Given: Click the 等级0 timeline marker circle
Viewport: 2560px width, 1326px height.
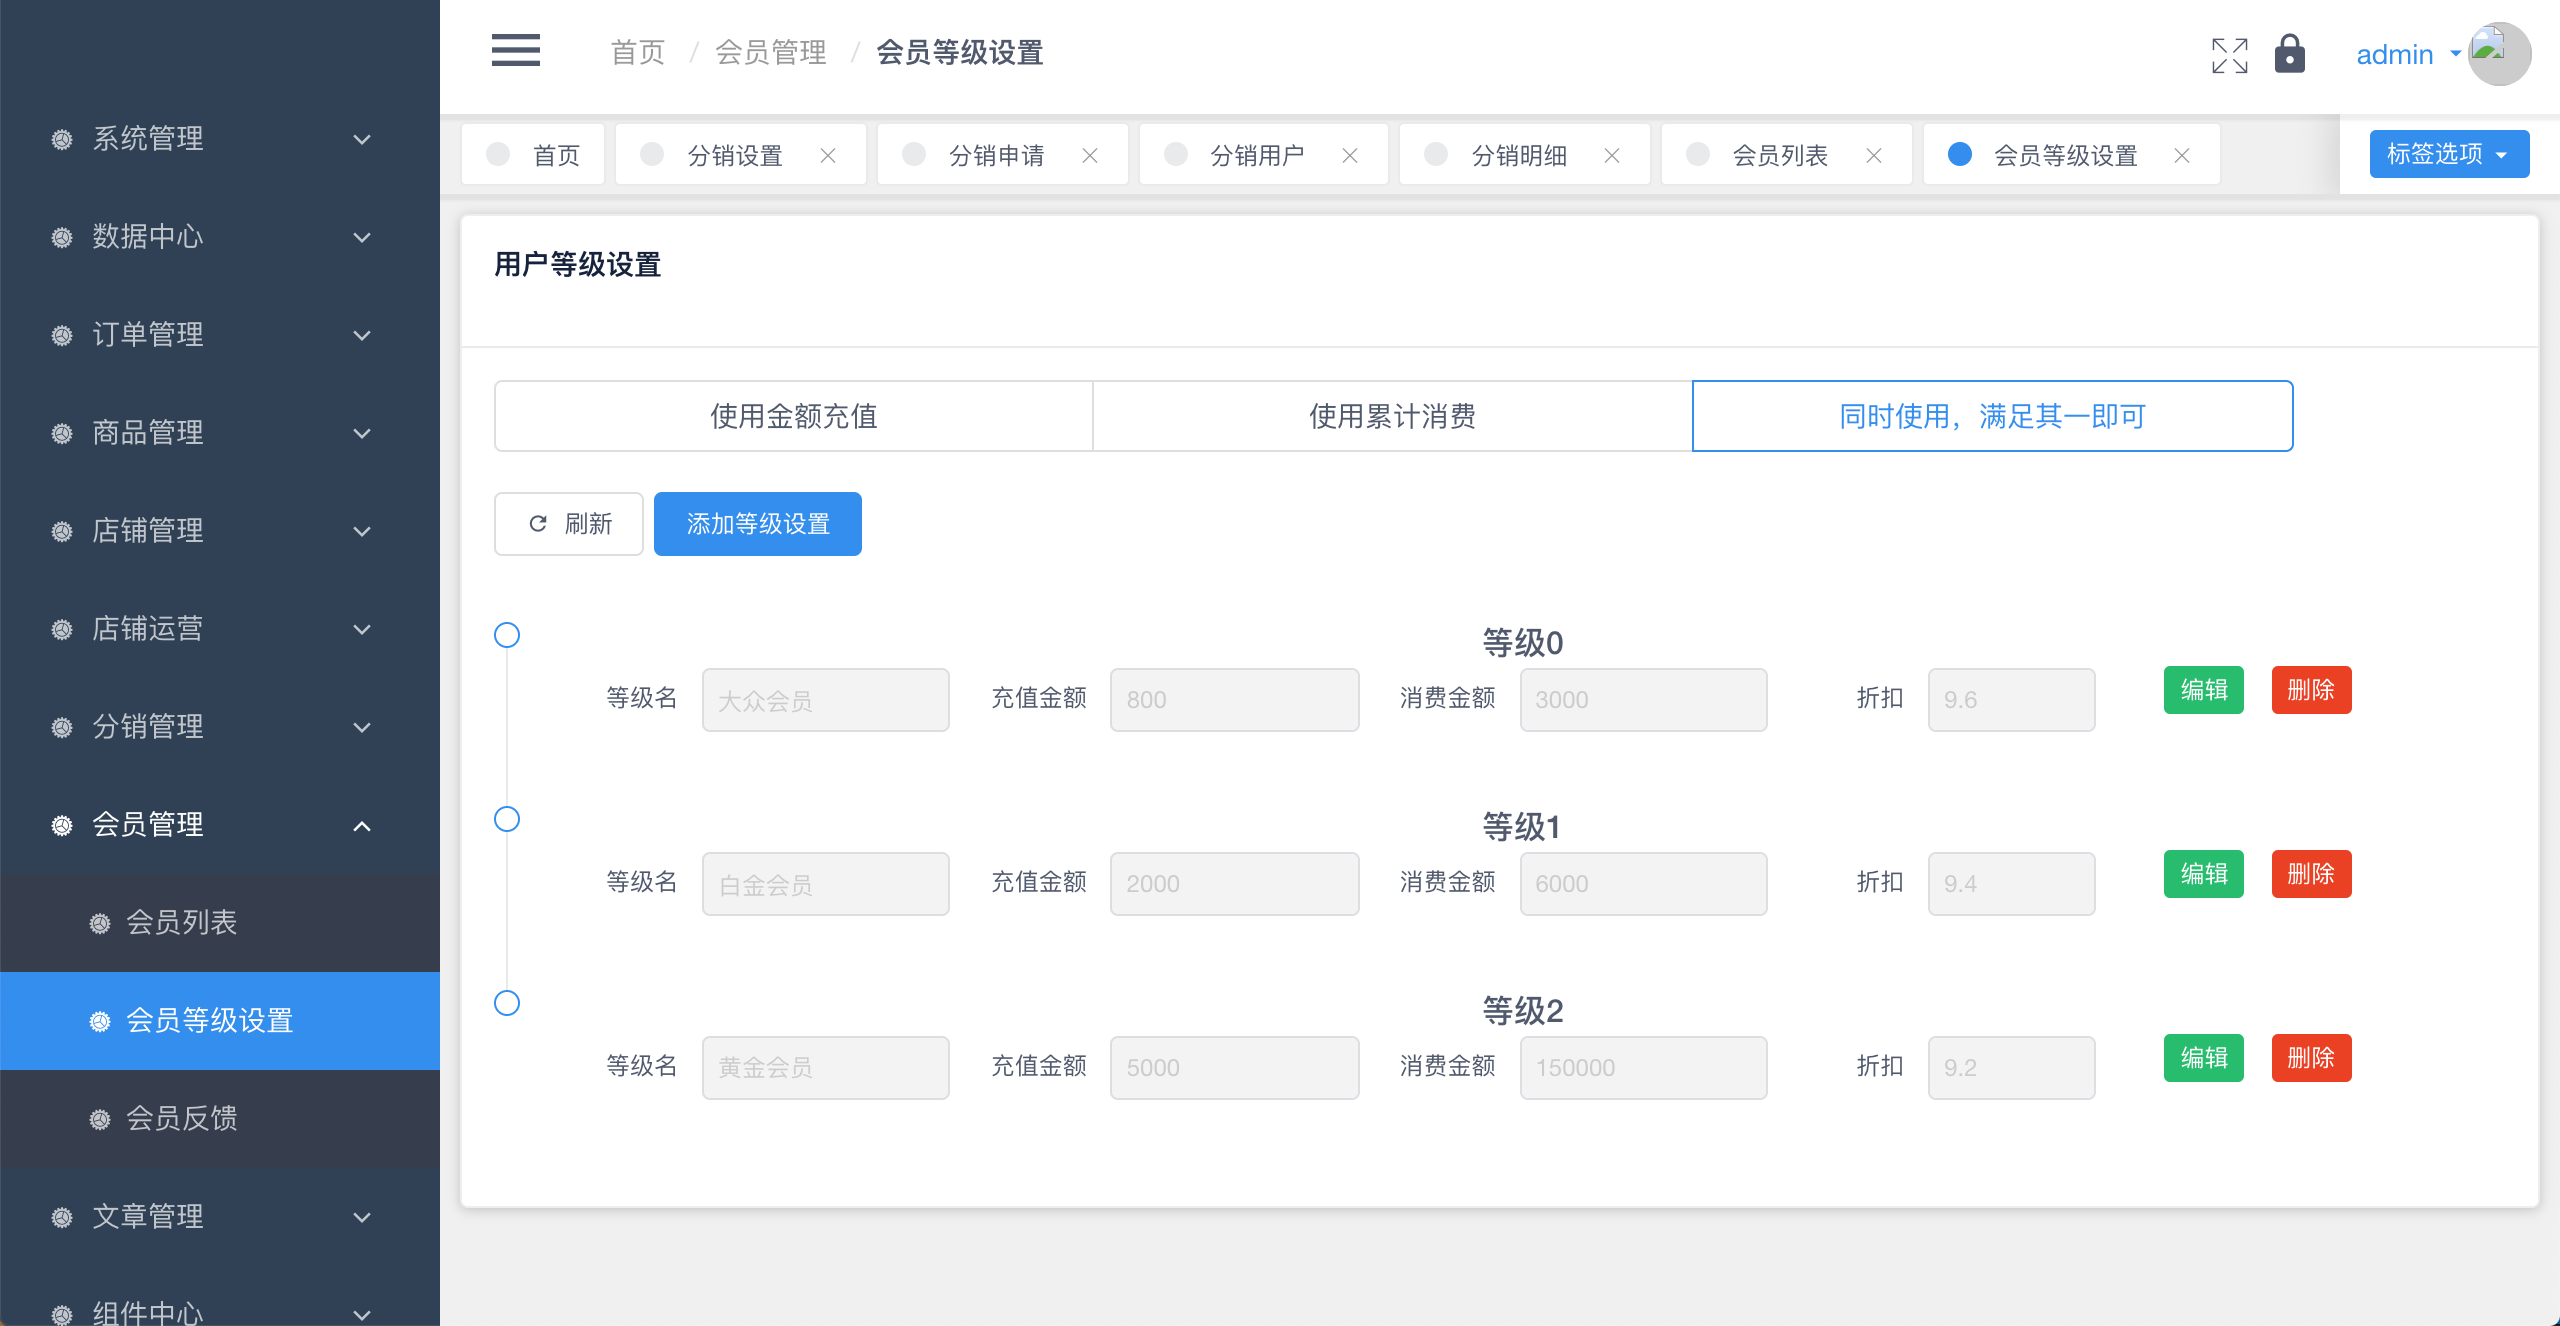Looking at the screenshot, I should point(507,635).
